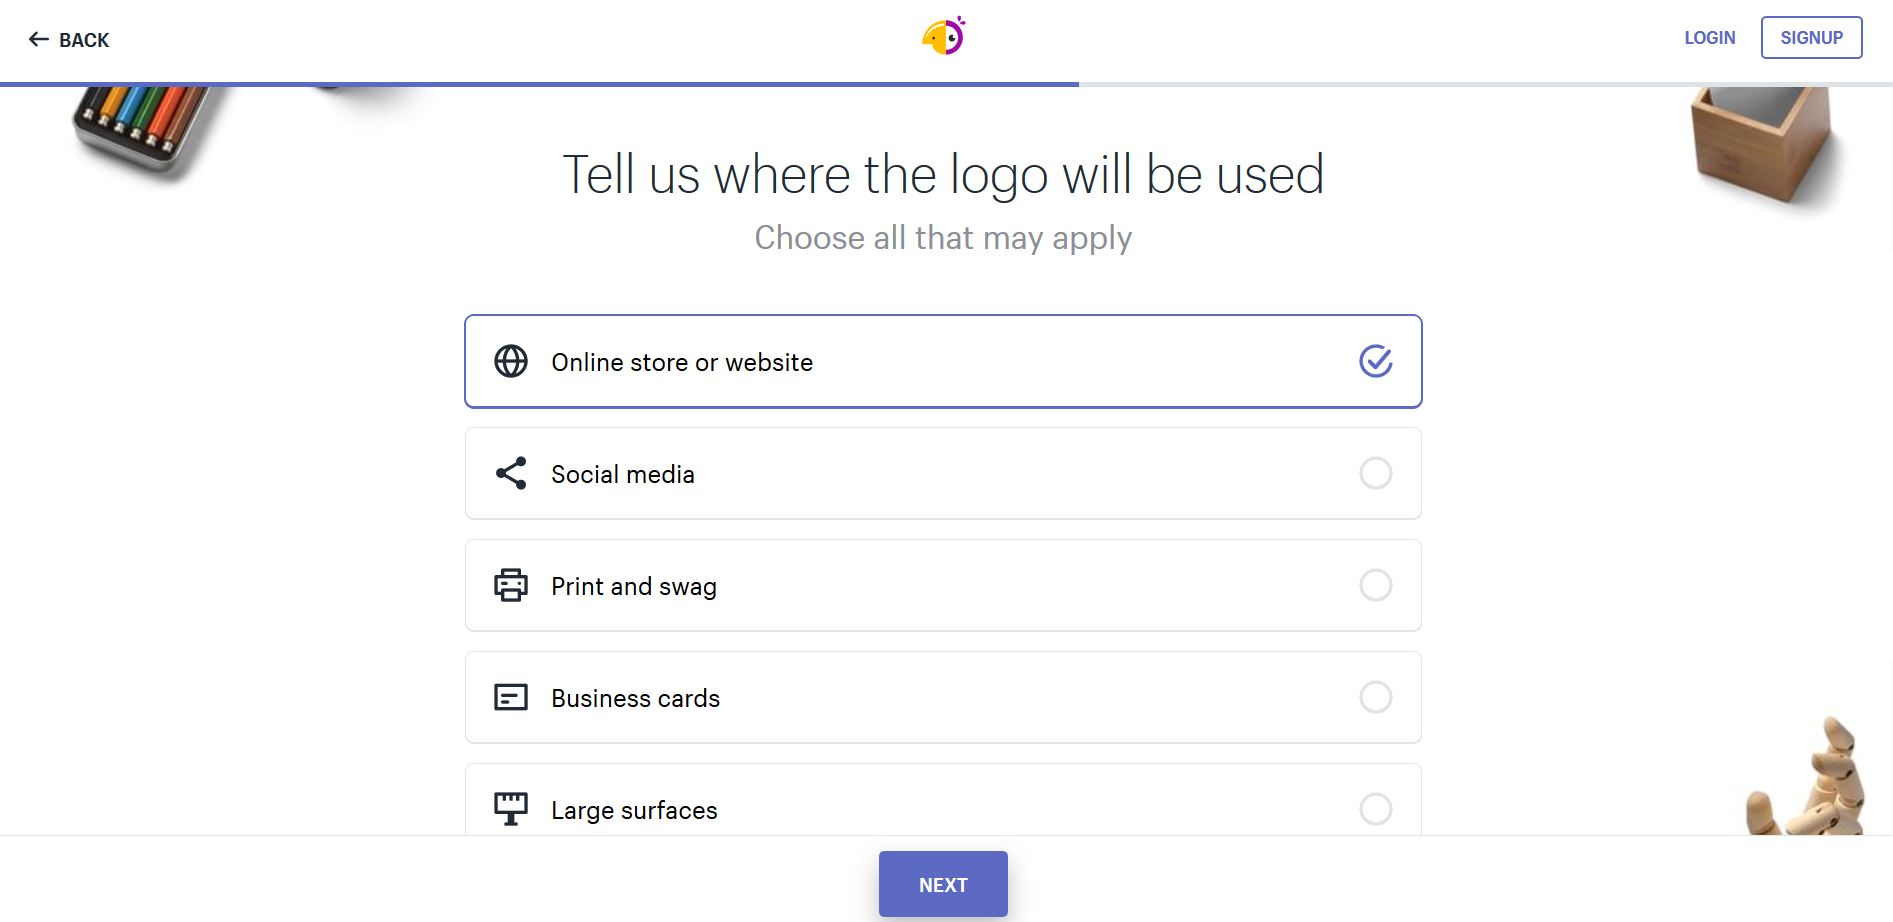Tick the Print and swag circle
Viewport: 1893px width, 922px height.
pyautogui.click(x=1376, y=585)
